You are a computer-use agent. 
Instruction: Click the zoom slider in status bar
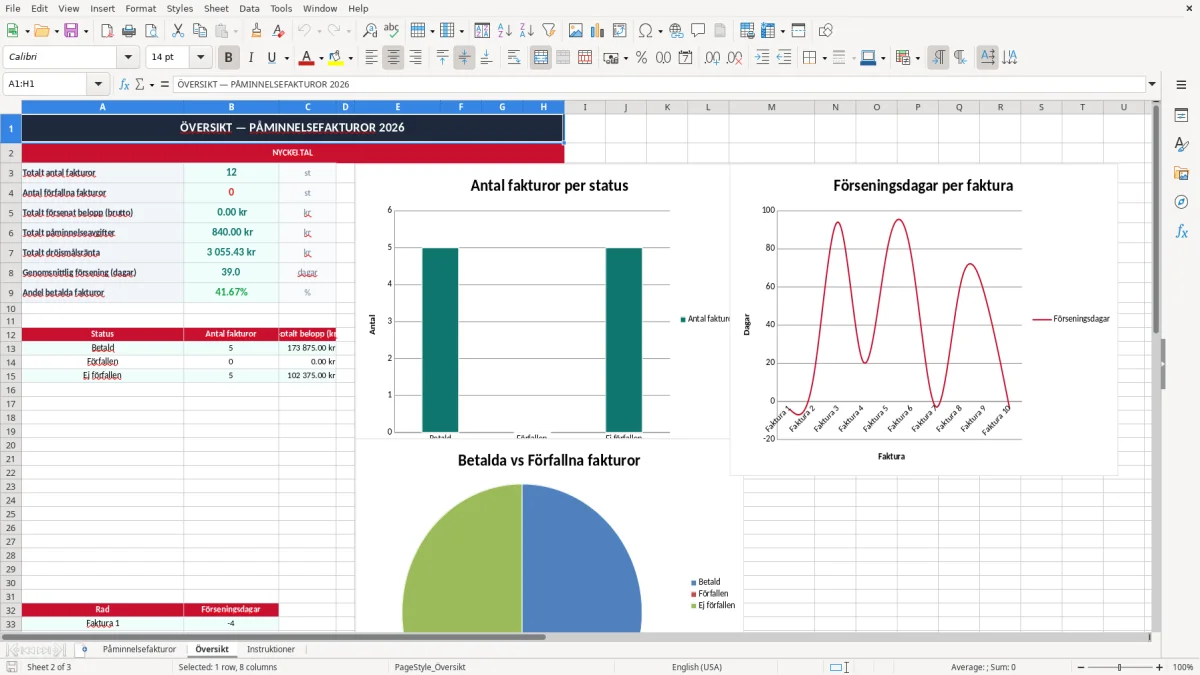1120,667
